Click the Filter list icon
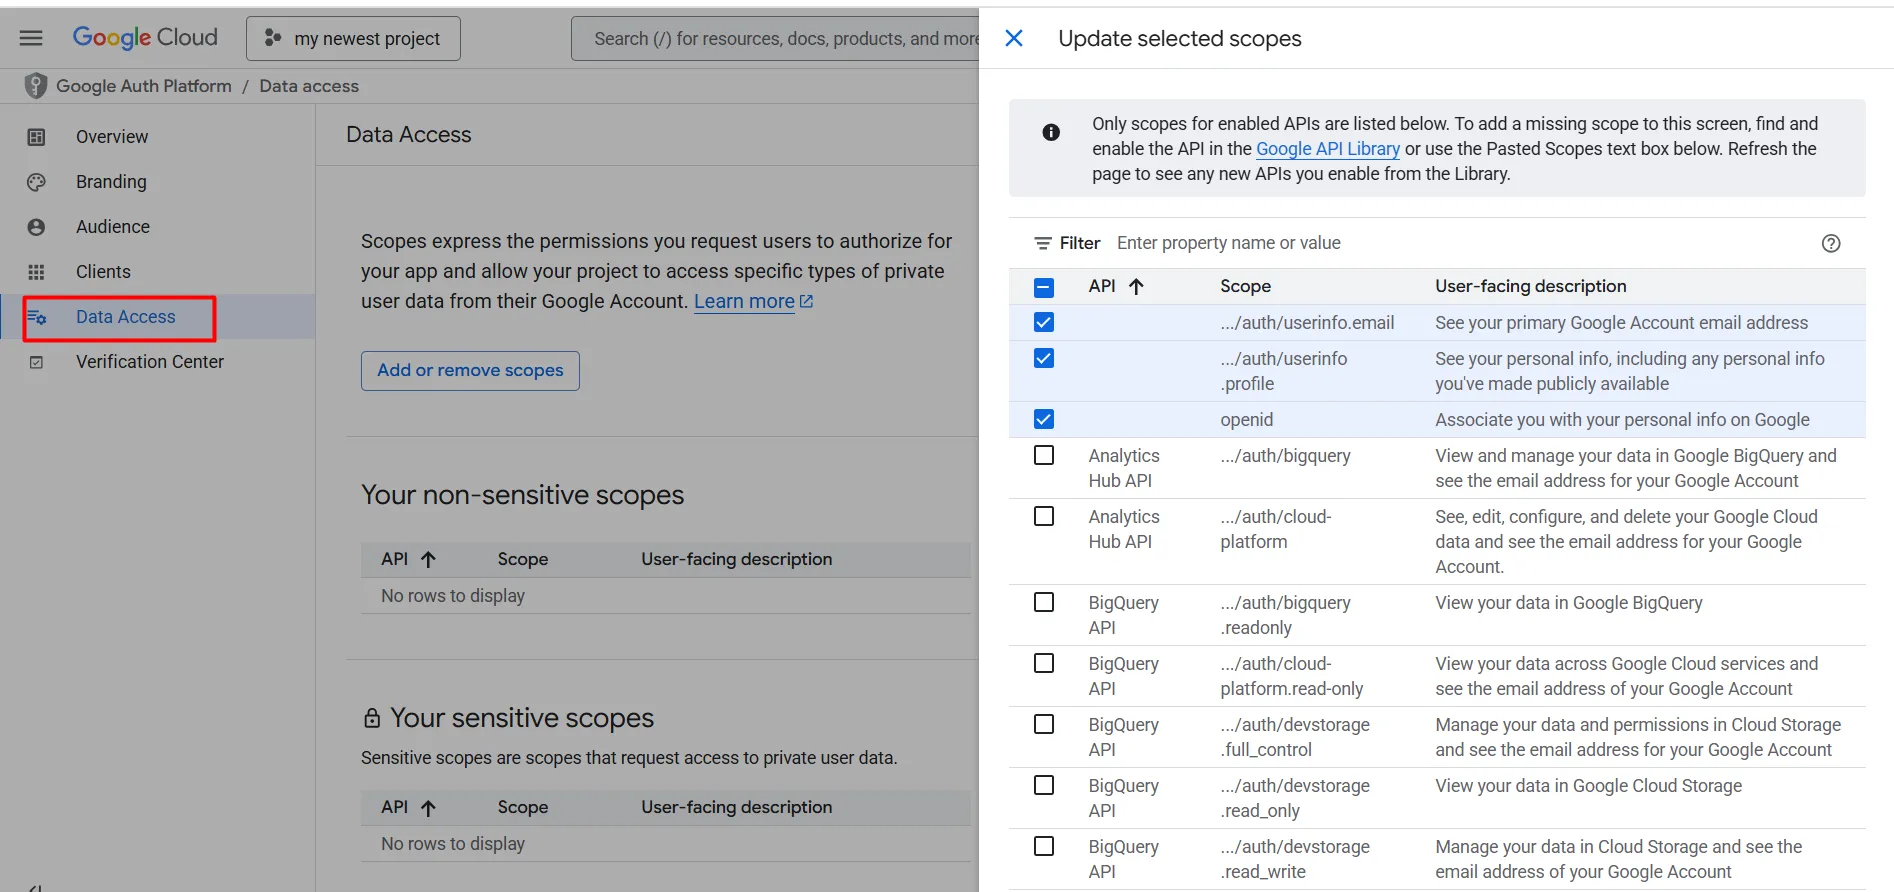 (1043, 243)
